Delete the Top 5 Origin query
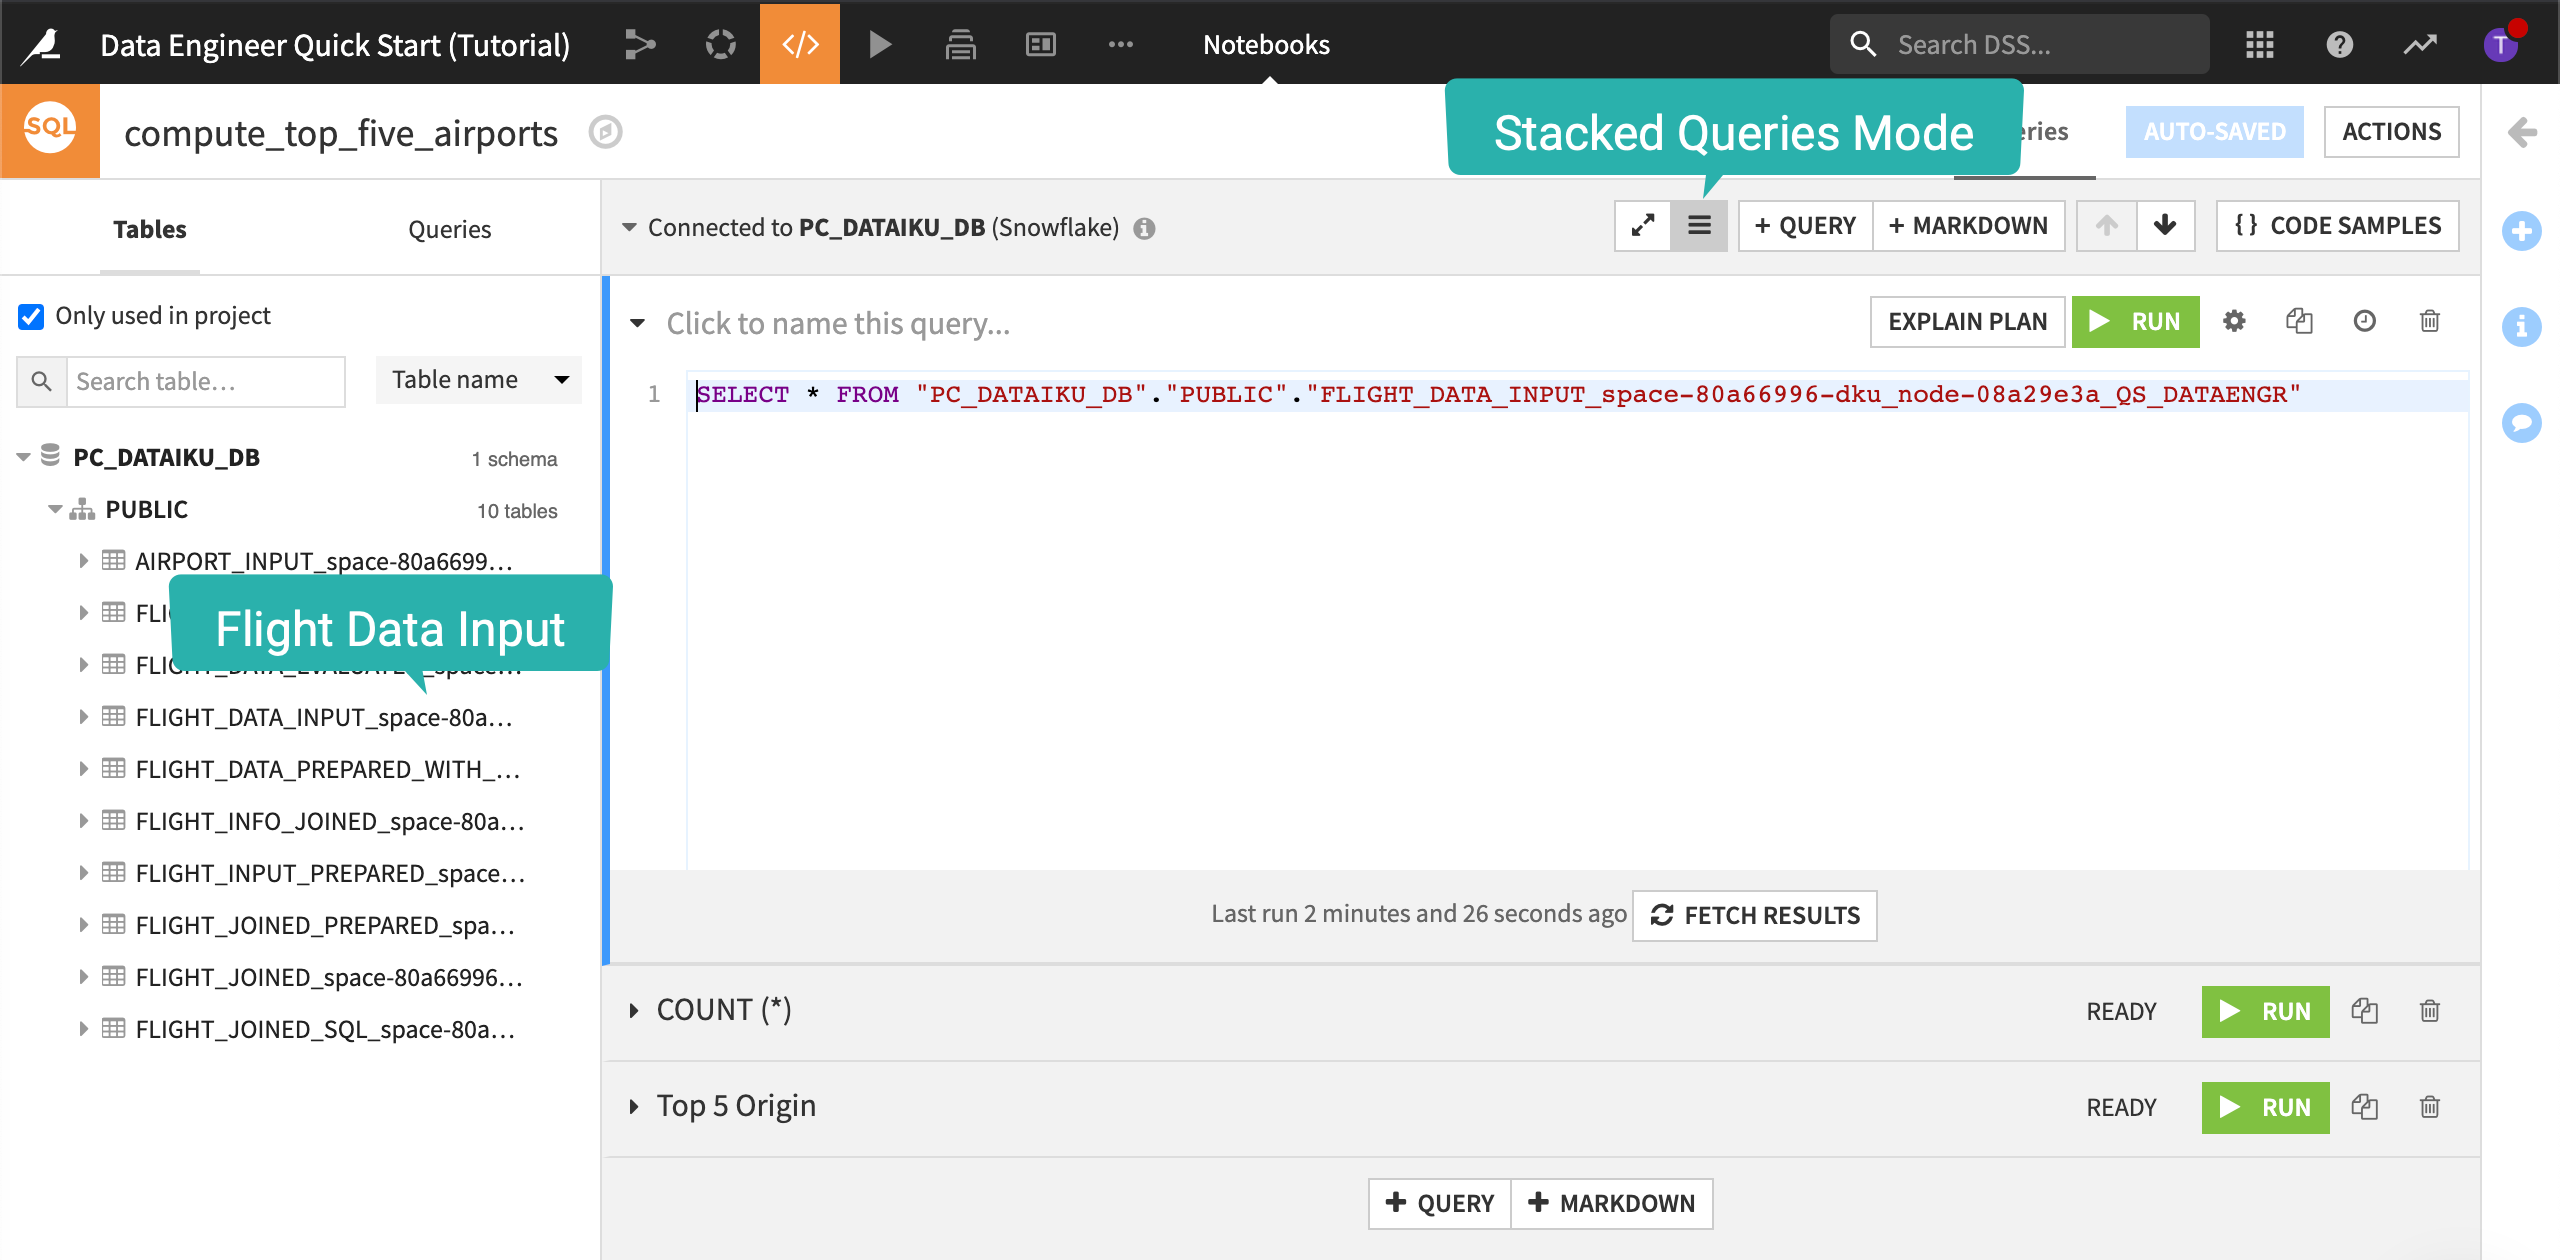The height and width of the screenshot is (1260, 2560). pos(2429,1107)
